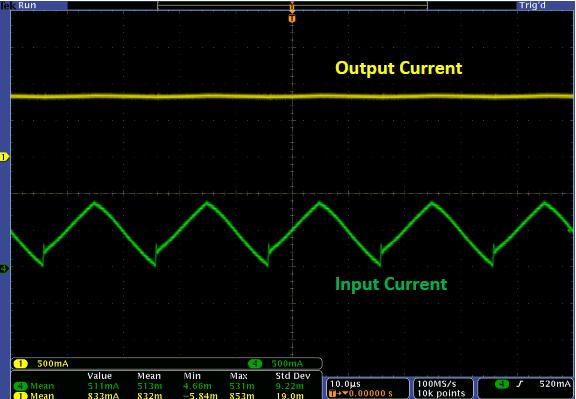The image size is (576, 399).
Task: Click the yellow channel 1 ground marker
Action: click(4, 157)
